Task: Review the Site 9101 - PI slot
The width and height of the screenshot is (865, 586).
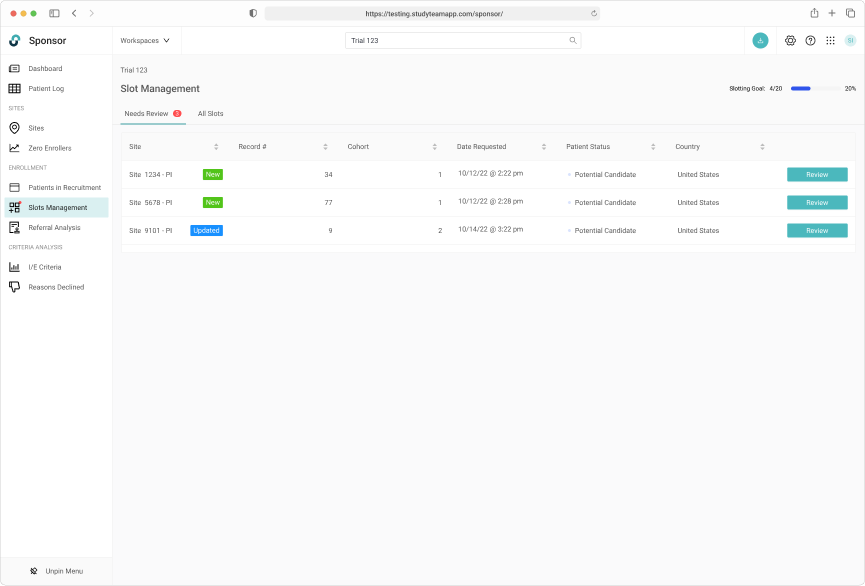Action: (817, 231)
